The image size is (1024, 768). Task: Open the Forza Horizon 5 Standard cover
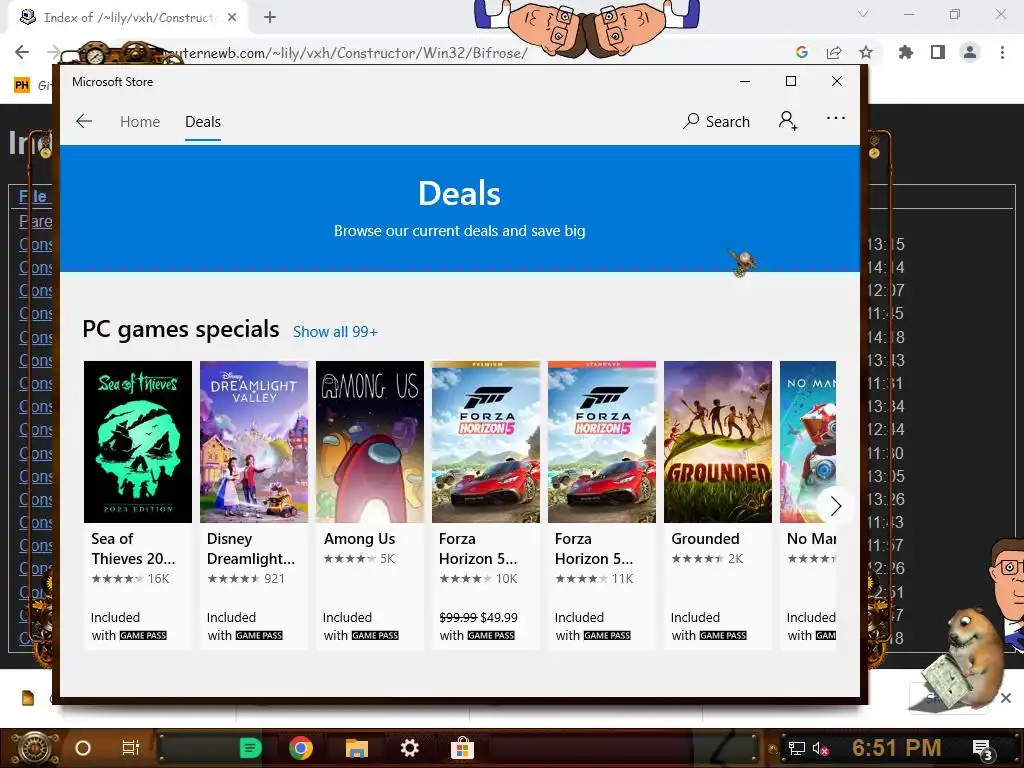(601, 441)
